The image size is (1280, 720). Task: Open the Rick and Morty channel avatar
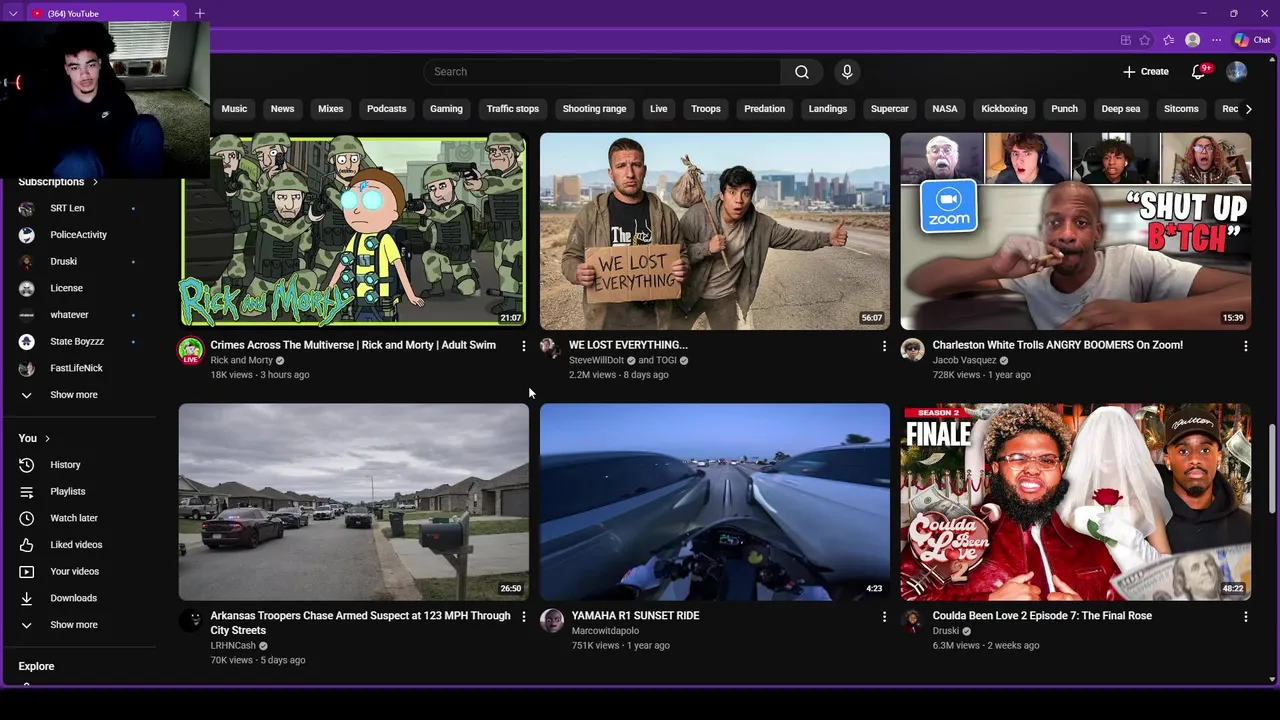tap(191, 350)
